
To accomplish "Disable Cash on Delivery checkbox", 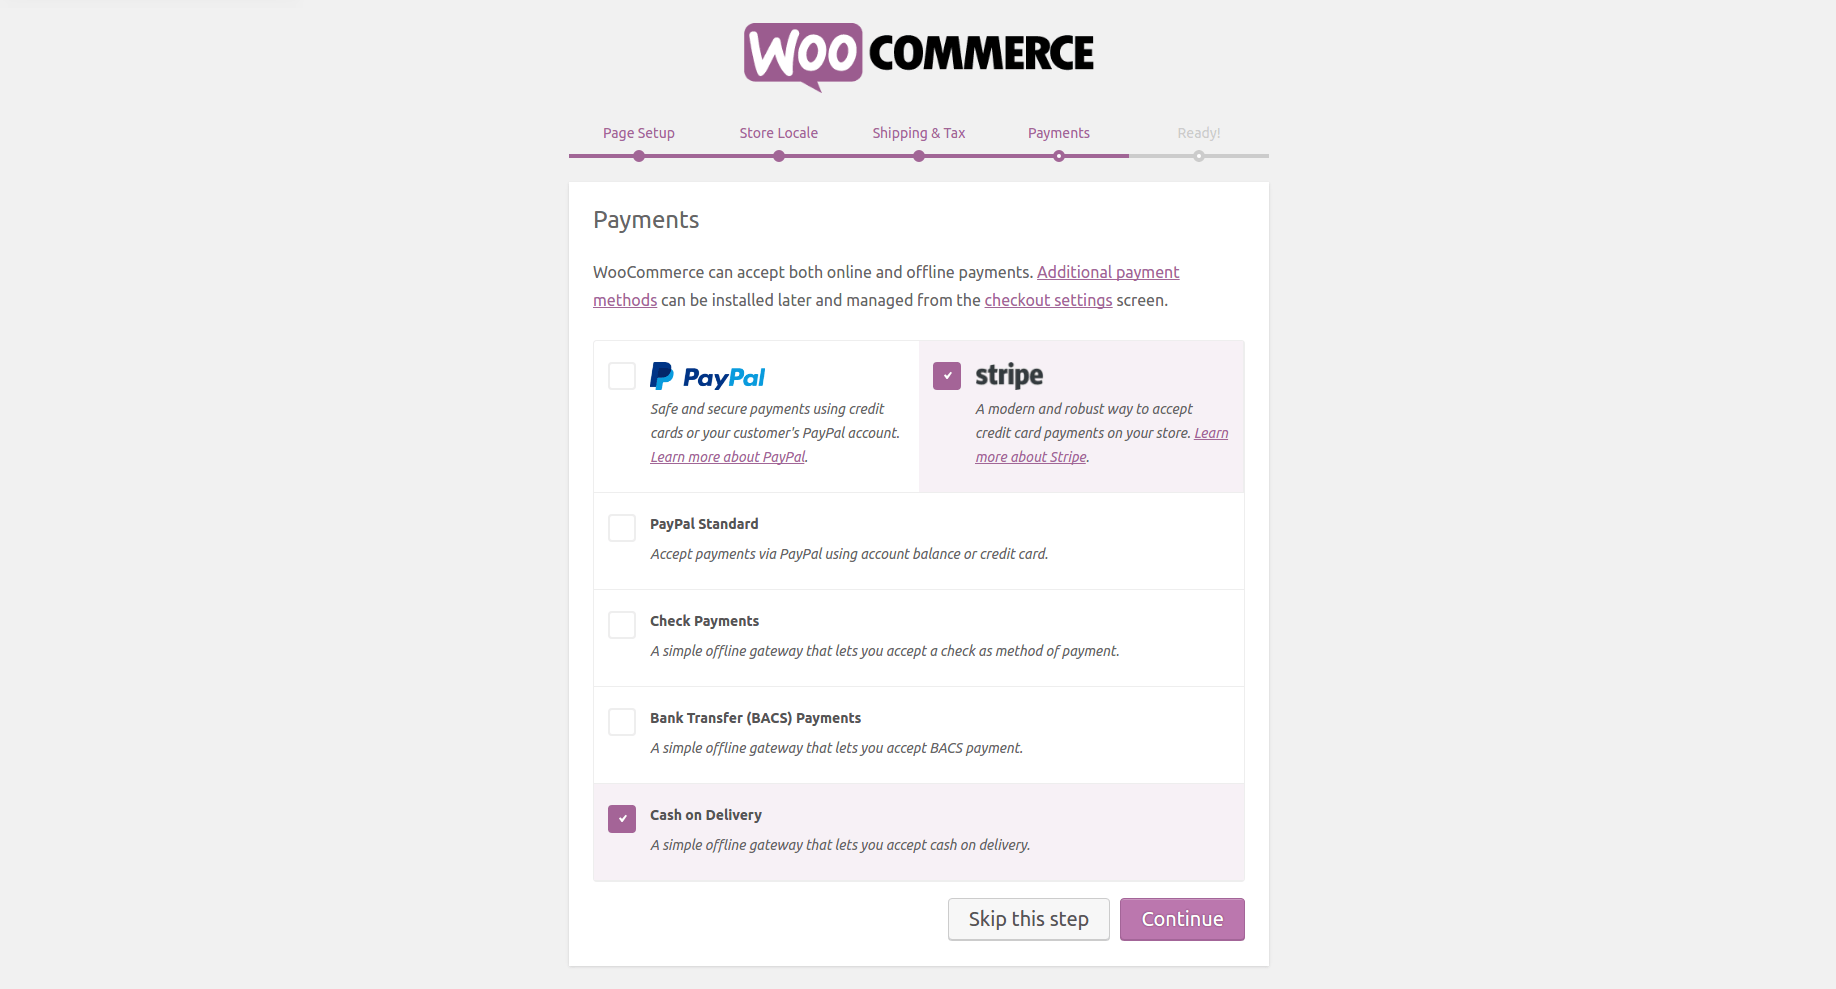I will click(622, 819).
